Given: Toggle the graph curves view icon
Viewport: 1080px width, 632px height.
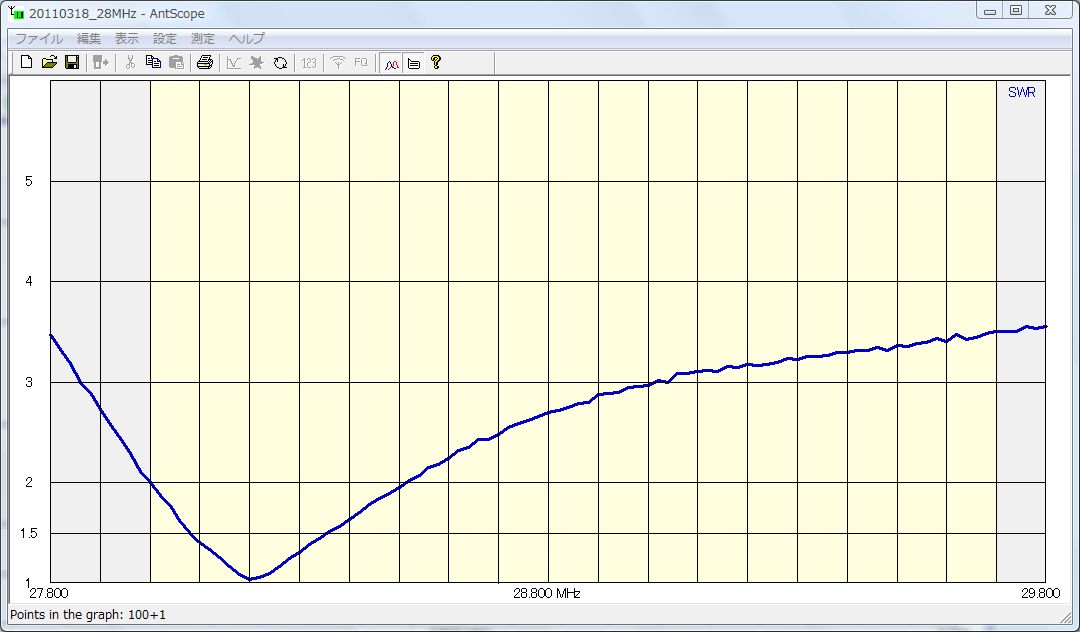Looking at the screenshot, I should coord(391,63).
